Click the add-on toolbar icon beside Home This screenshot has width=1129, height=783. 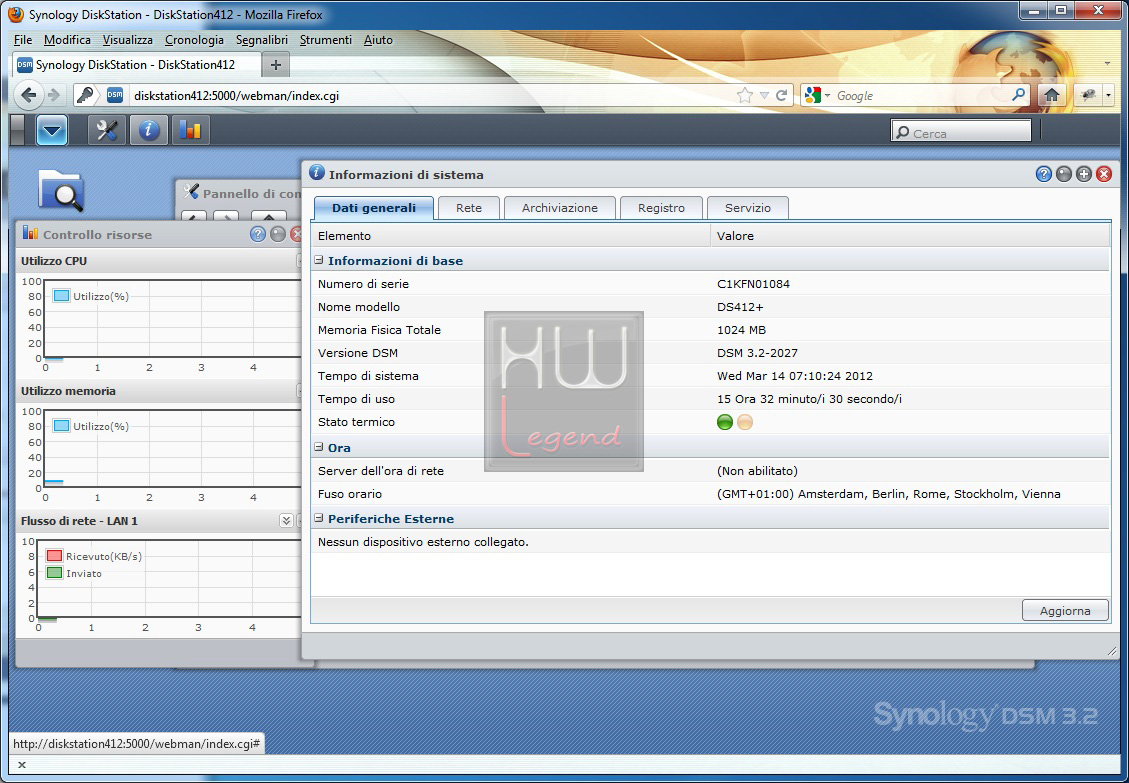coord(1088,95)
